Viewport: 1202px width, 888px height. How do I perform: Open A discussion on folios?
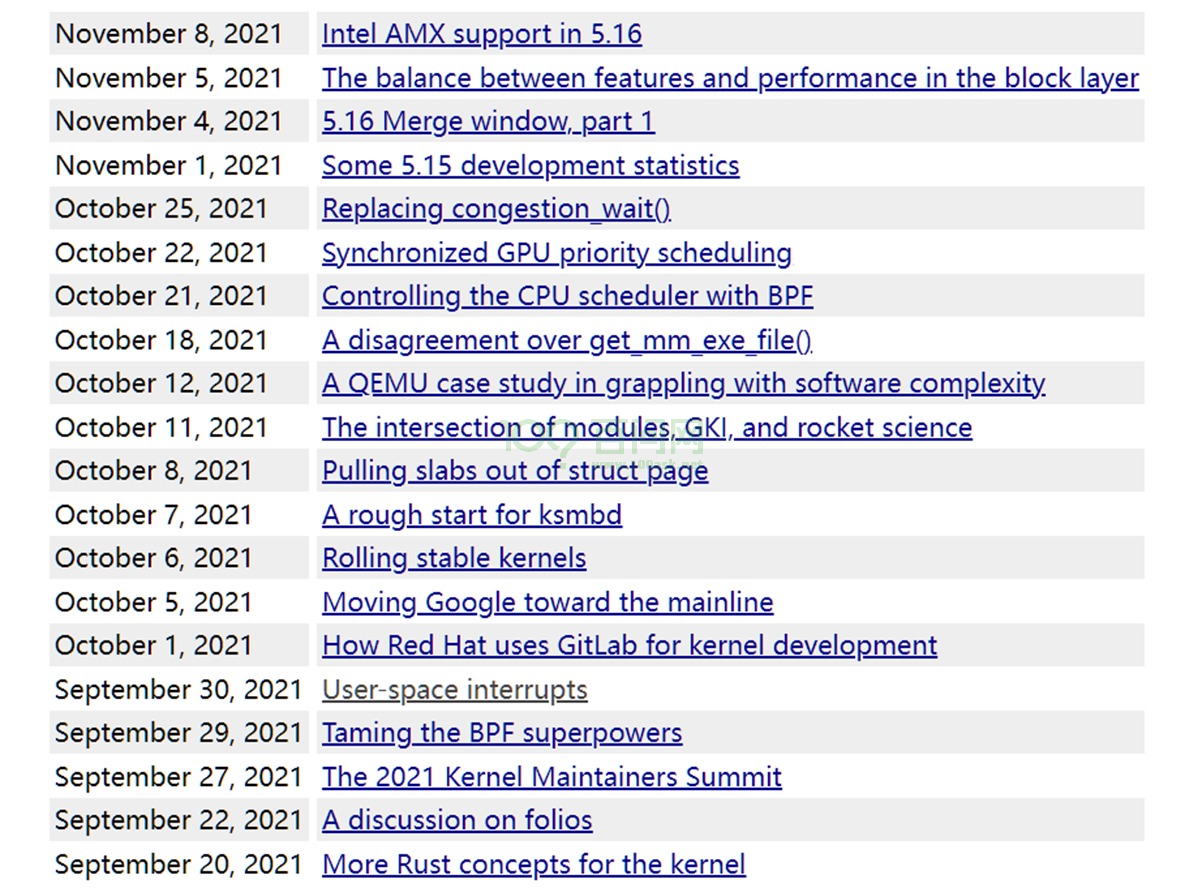[457, 821]
